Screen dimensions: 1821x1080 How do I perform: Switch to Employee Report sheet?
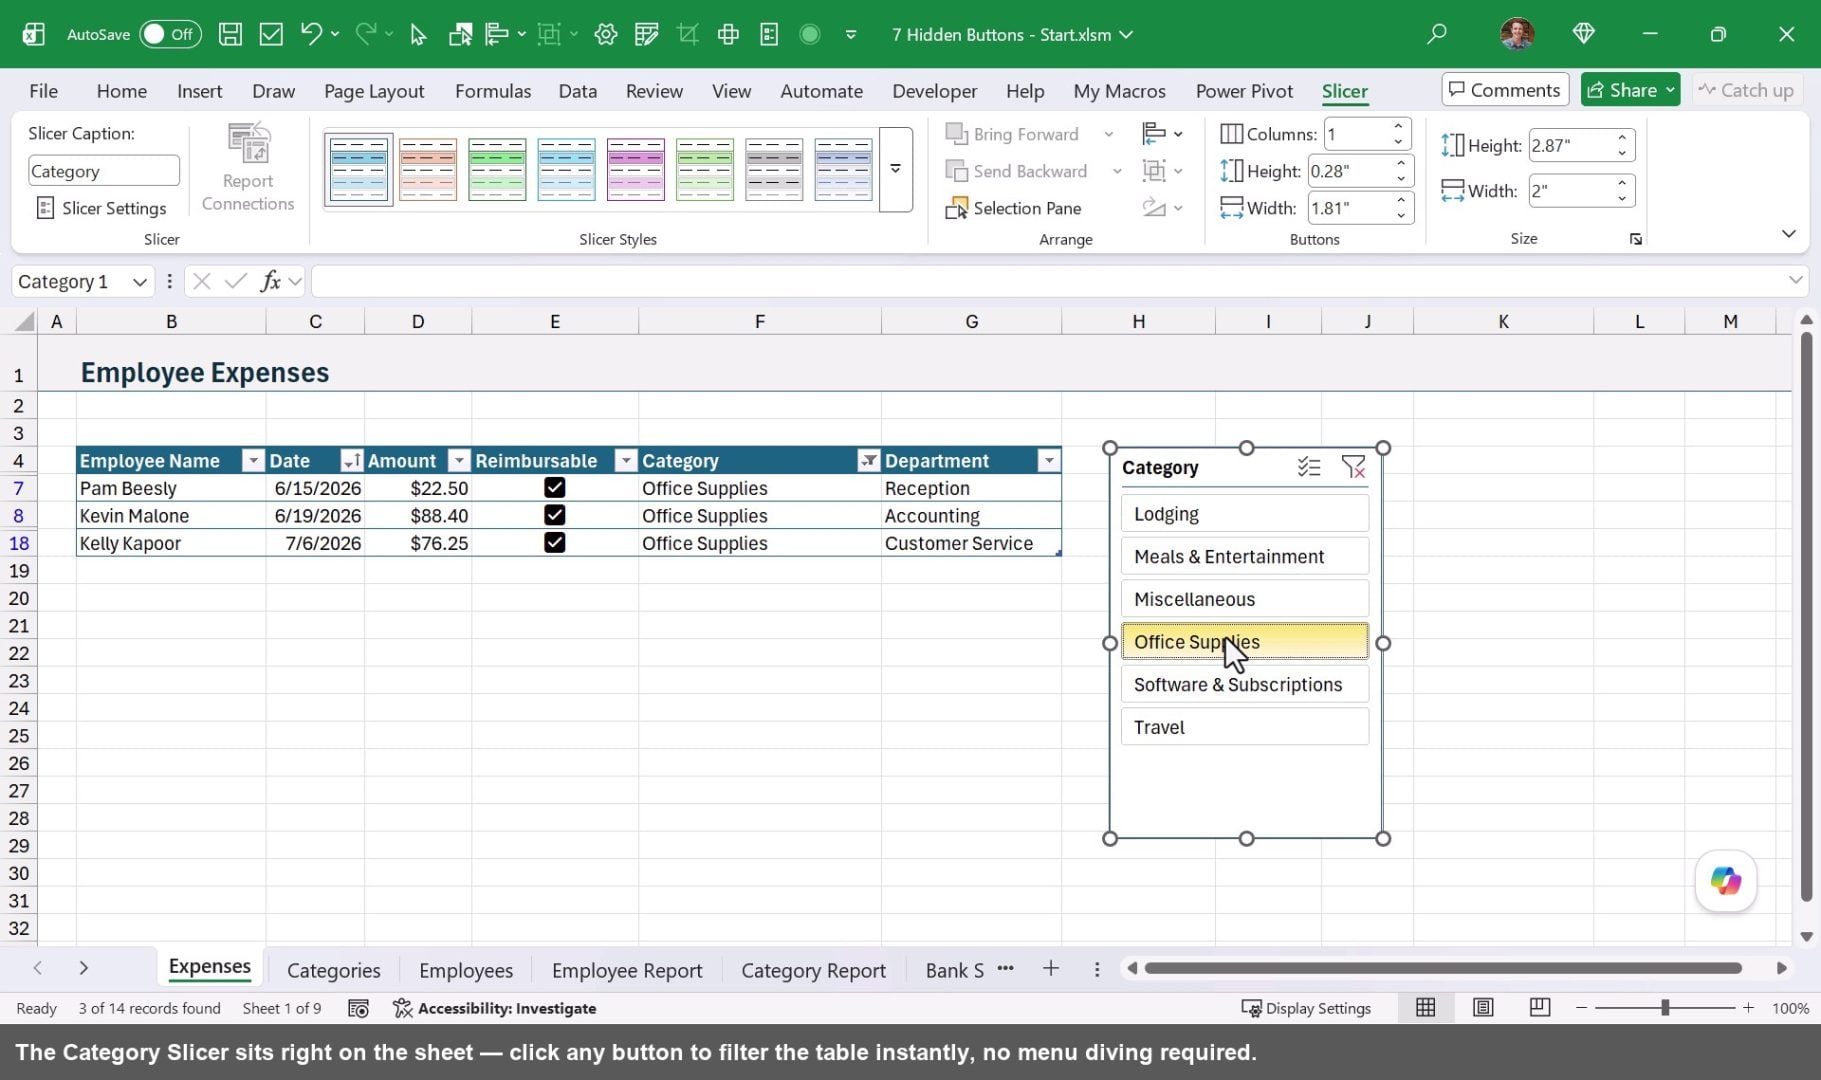(627, 970)
